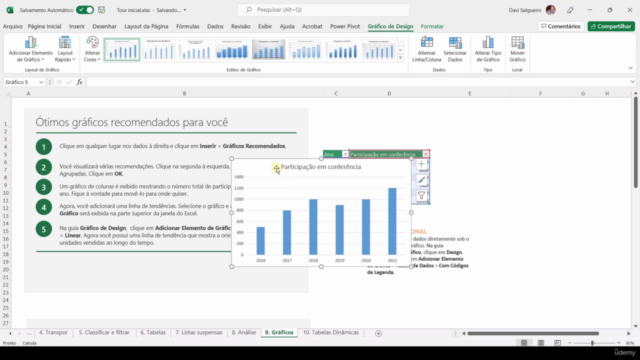Select column B header
The height and width of the screenshot is (360, 640).
(184, 93)
